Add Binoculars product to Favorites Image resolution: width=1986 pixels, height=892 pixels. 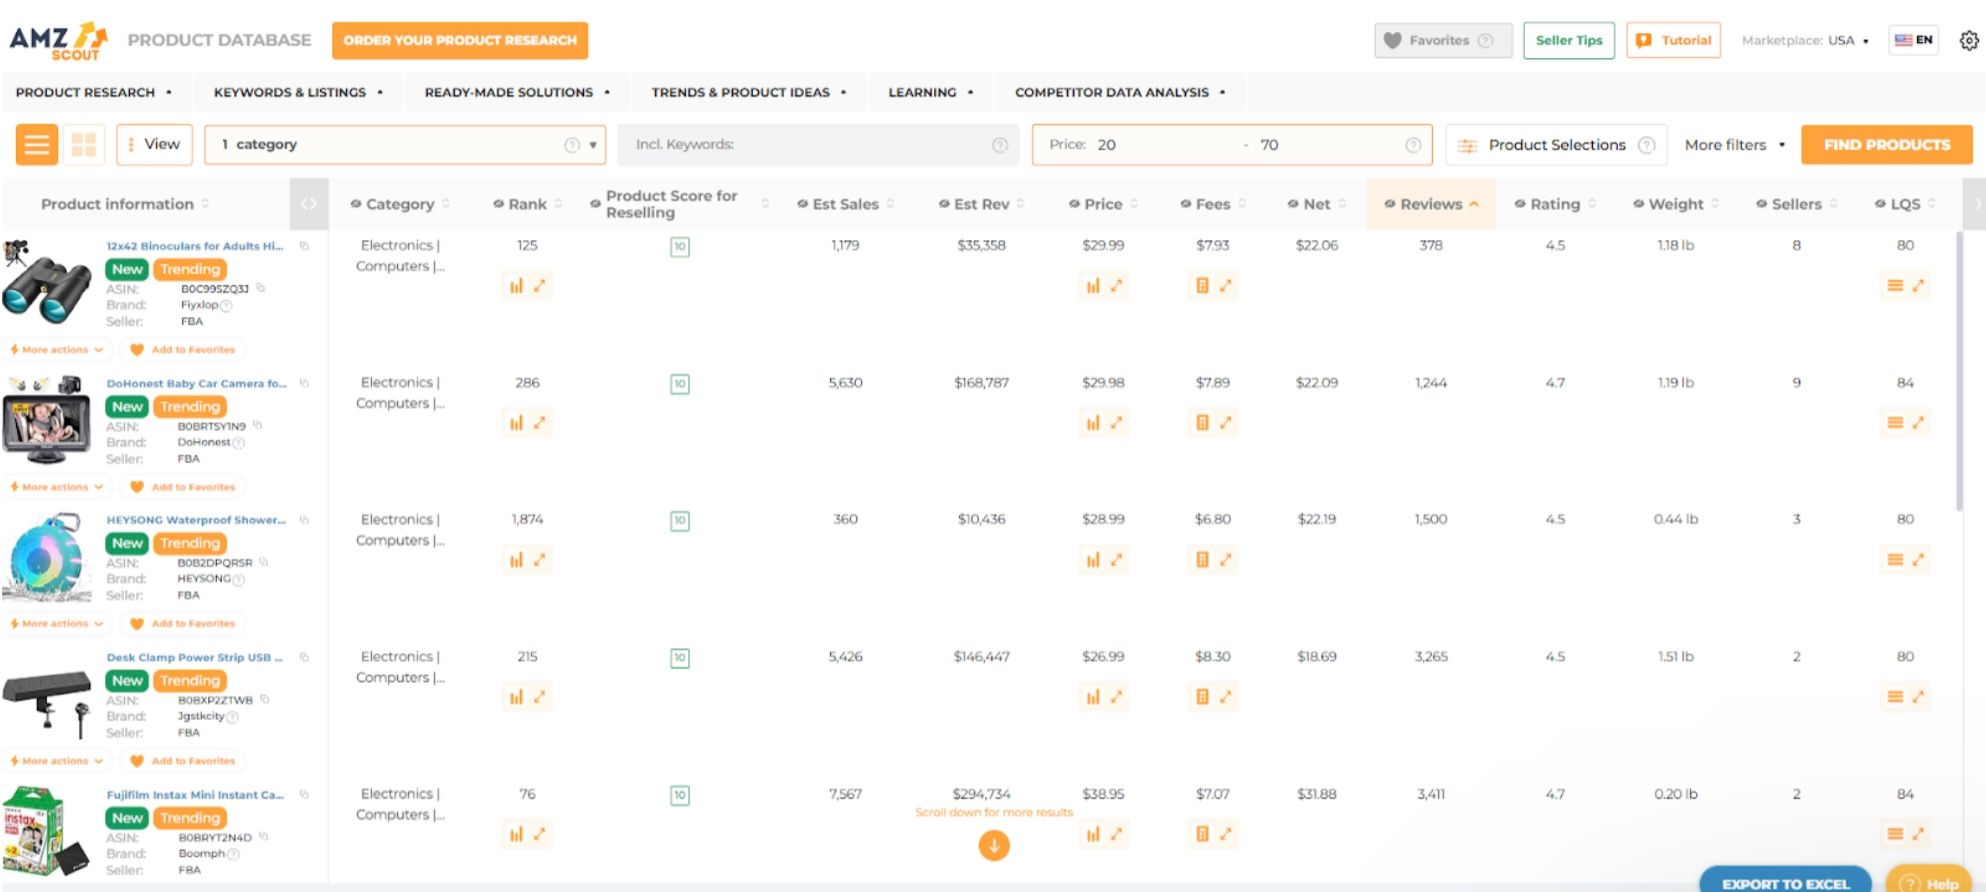[183, 350]
